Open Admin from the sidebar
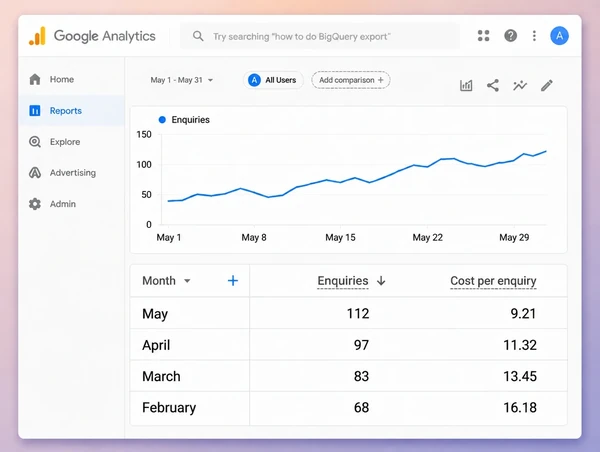600x452 pixels. coord(71,204)
